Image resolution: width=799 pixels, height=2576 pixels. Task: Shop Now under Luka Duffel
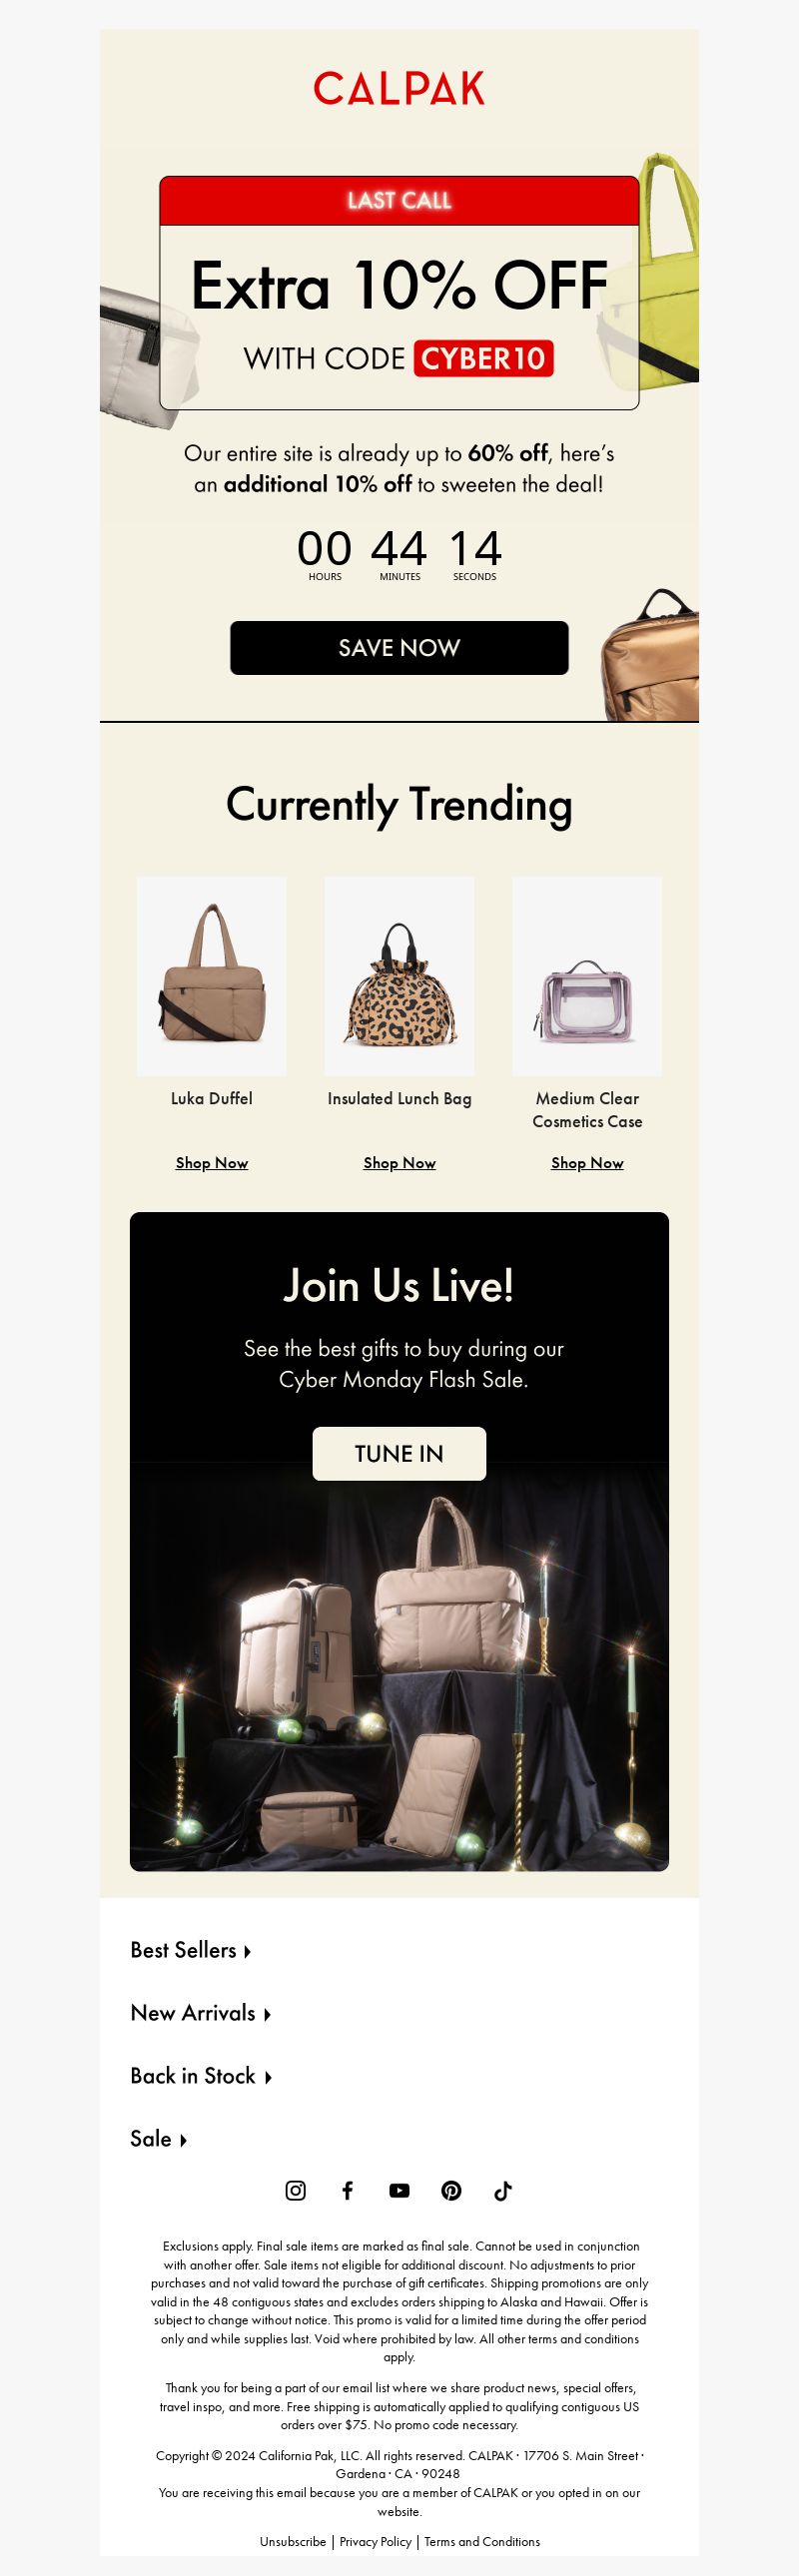pyautogui.click(x=211, y=1162)
